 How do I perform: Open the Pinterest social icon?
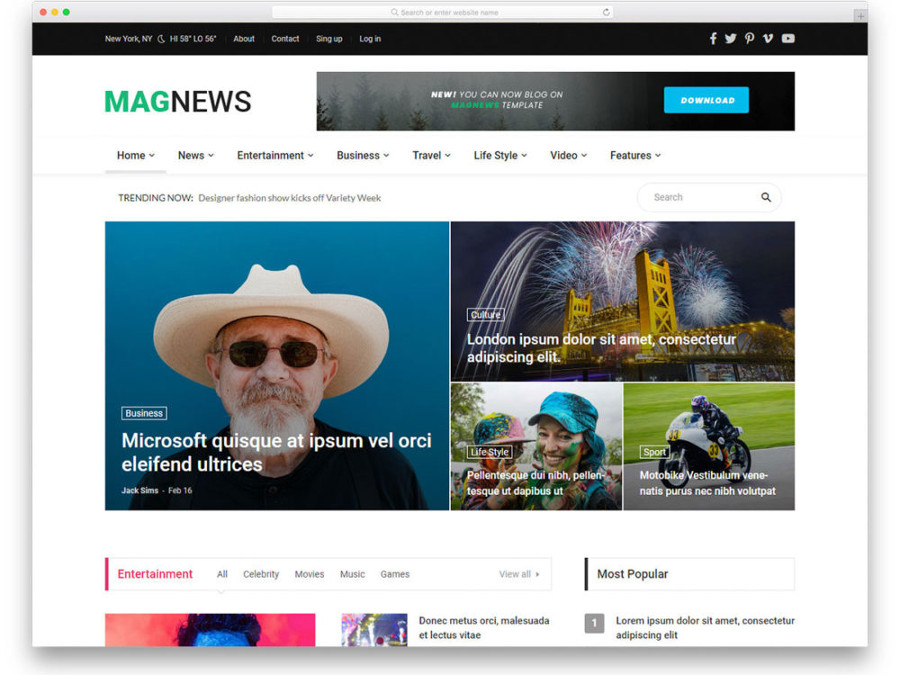tap(749, 38)
